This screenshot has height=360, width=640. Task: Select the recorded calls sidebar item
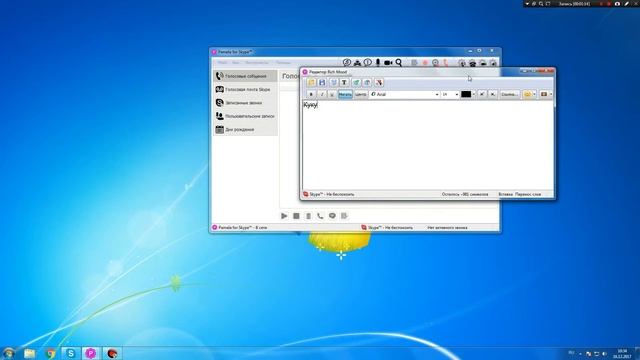click(x=246, y=103)
